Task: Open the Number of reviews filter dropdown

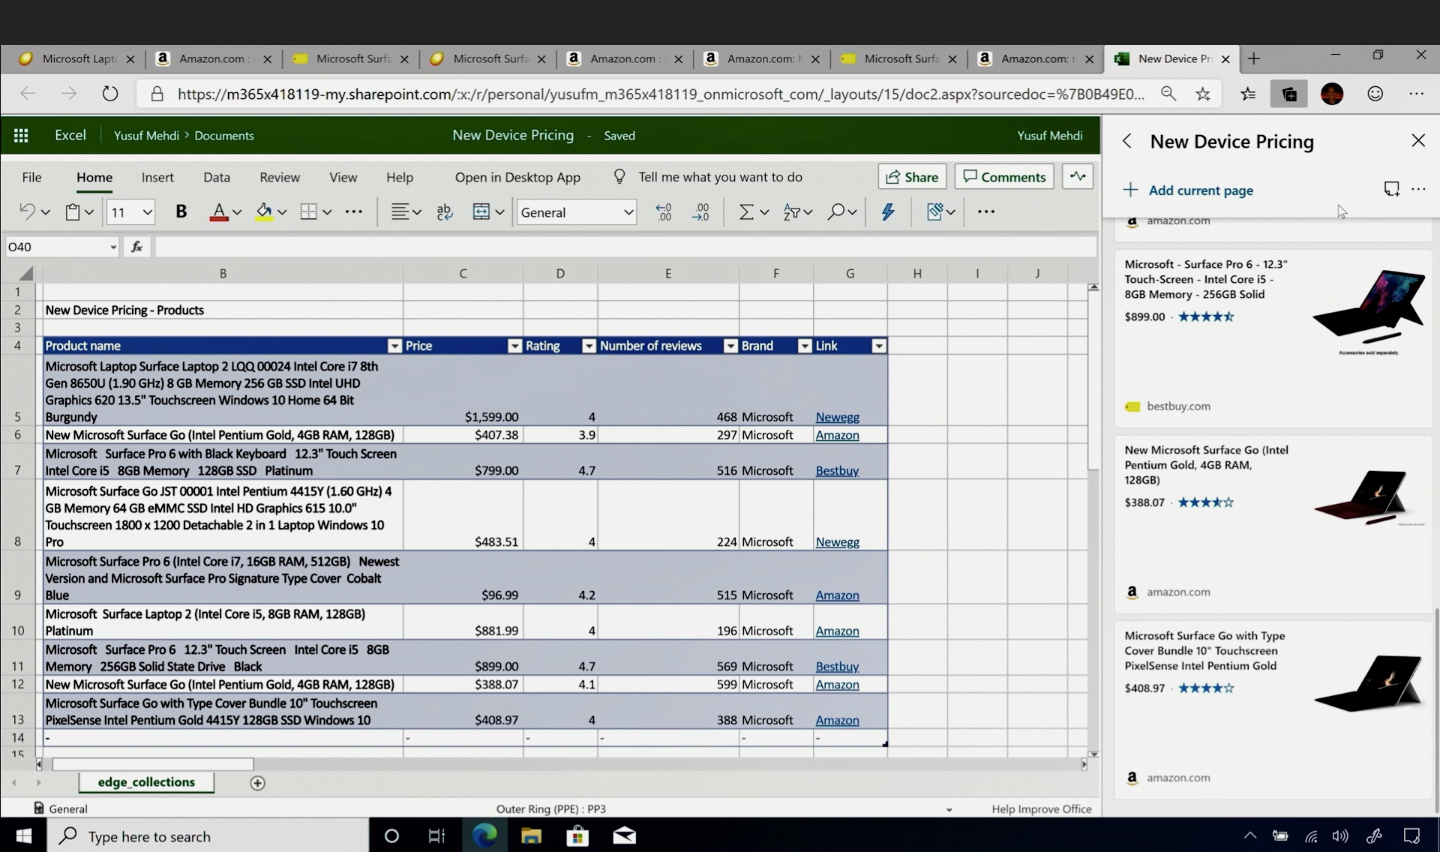Action: (730, 346)
